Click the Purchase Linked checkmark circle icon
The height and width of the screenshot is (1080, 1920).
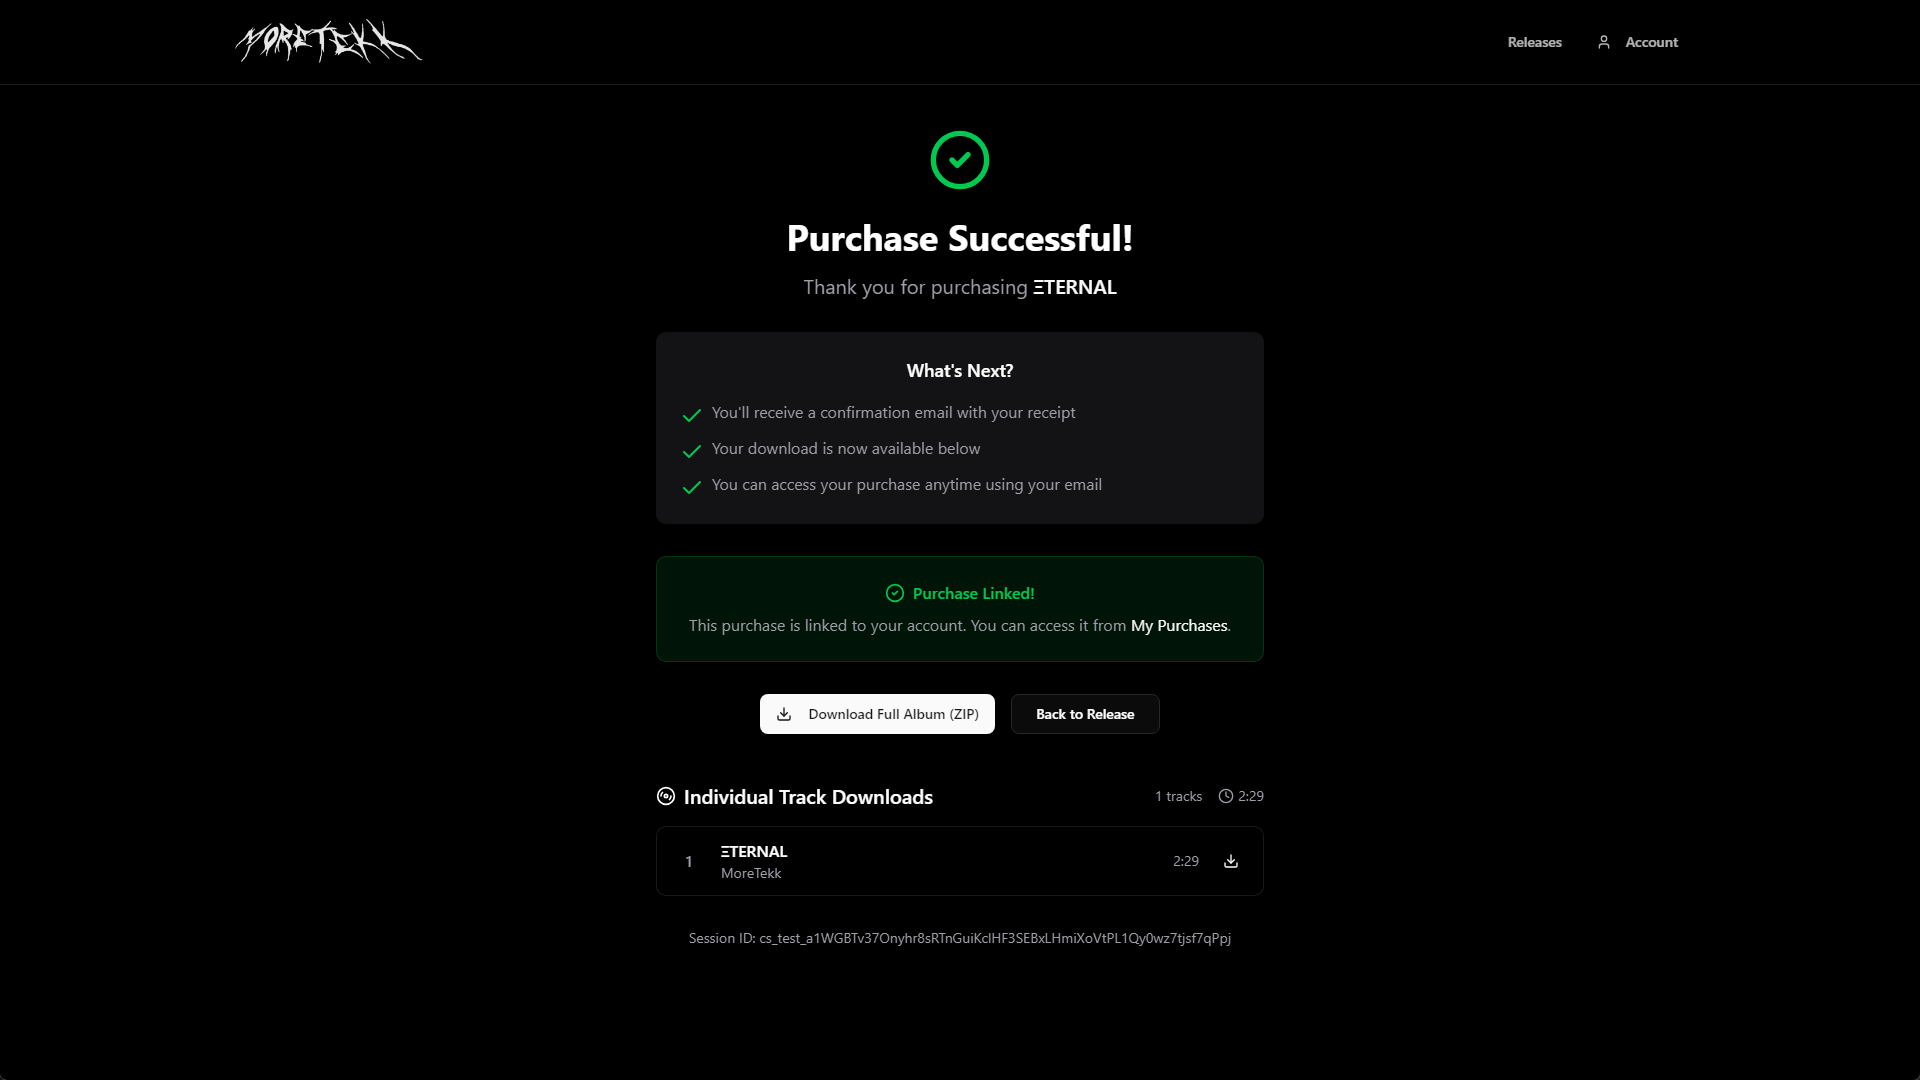(894, 593)
